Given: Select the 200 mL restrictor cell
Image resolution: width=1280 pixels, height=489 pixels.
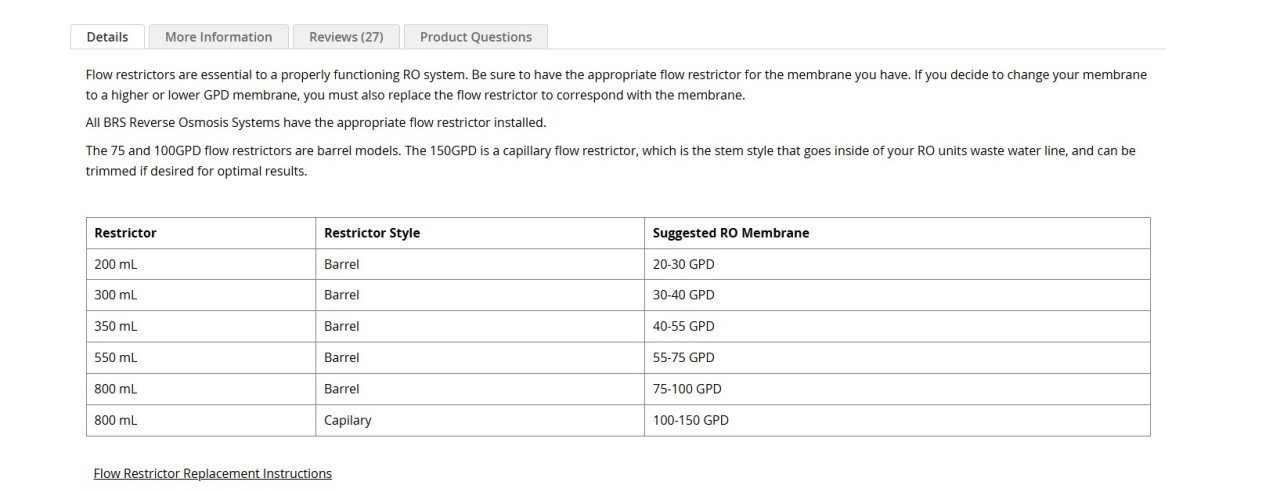Looking at the screenshot, I should pos(116,264).
